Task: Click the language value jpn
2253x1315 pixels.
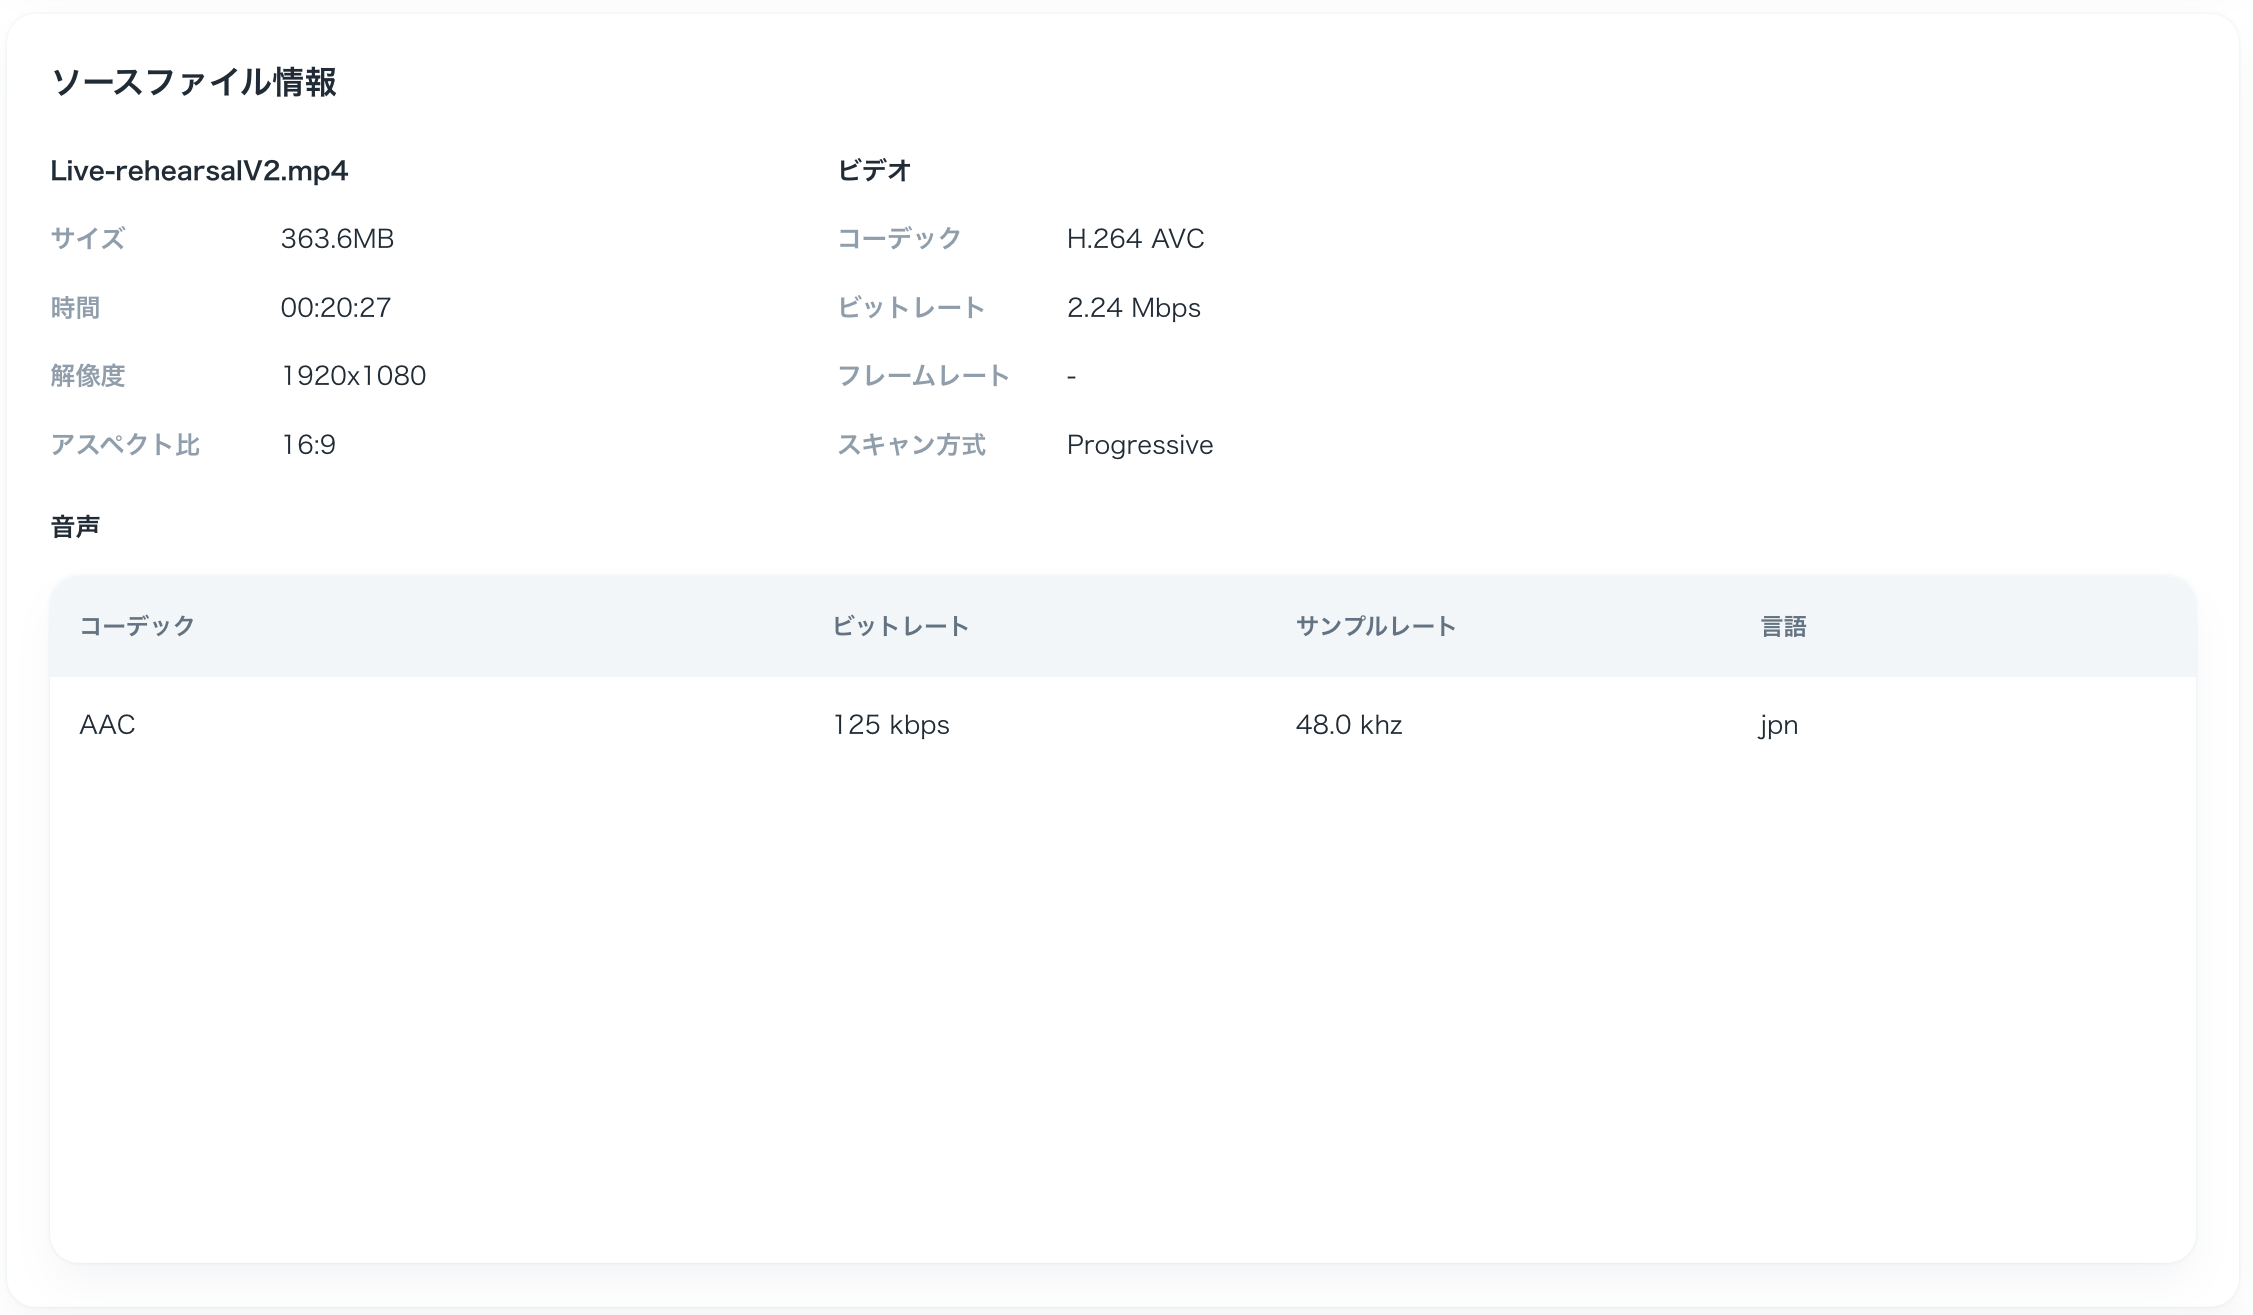Action: (x=1775, y=725)
